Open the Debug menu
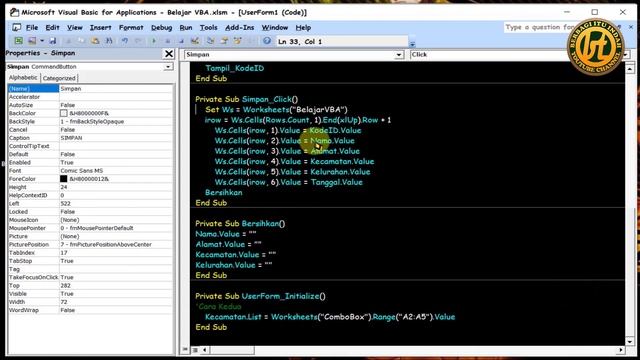 (x=162, y=27)
